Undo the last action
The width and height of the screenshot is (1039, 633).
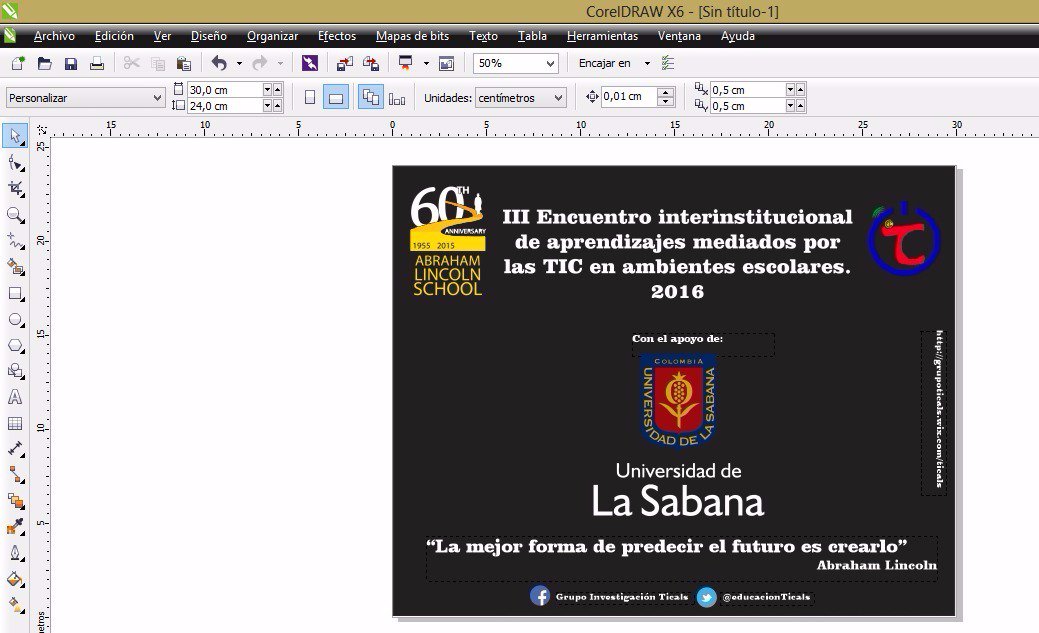pyautogui.click(x=219, y=63)
